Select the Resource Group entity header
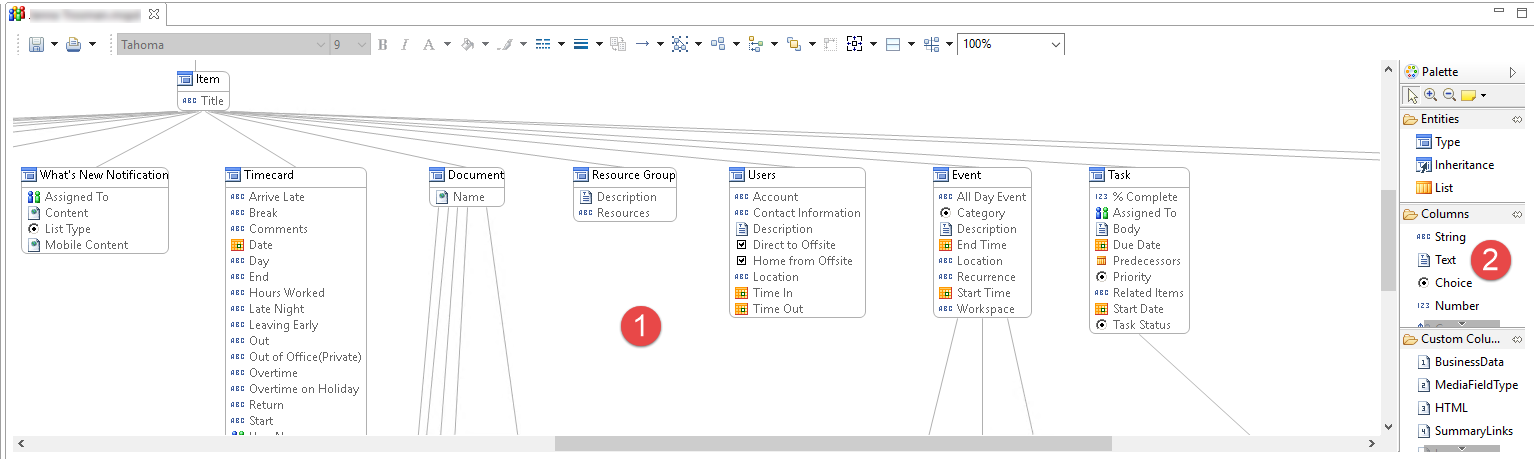1534x459 pixels. (625, 175)
